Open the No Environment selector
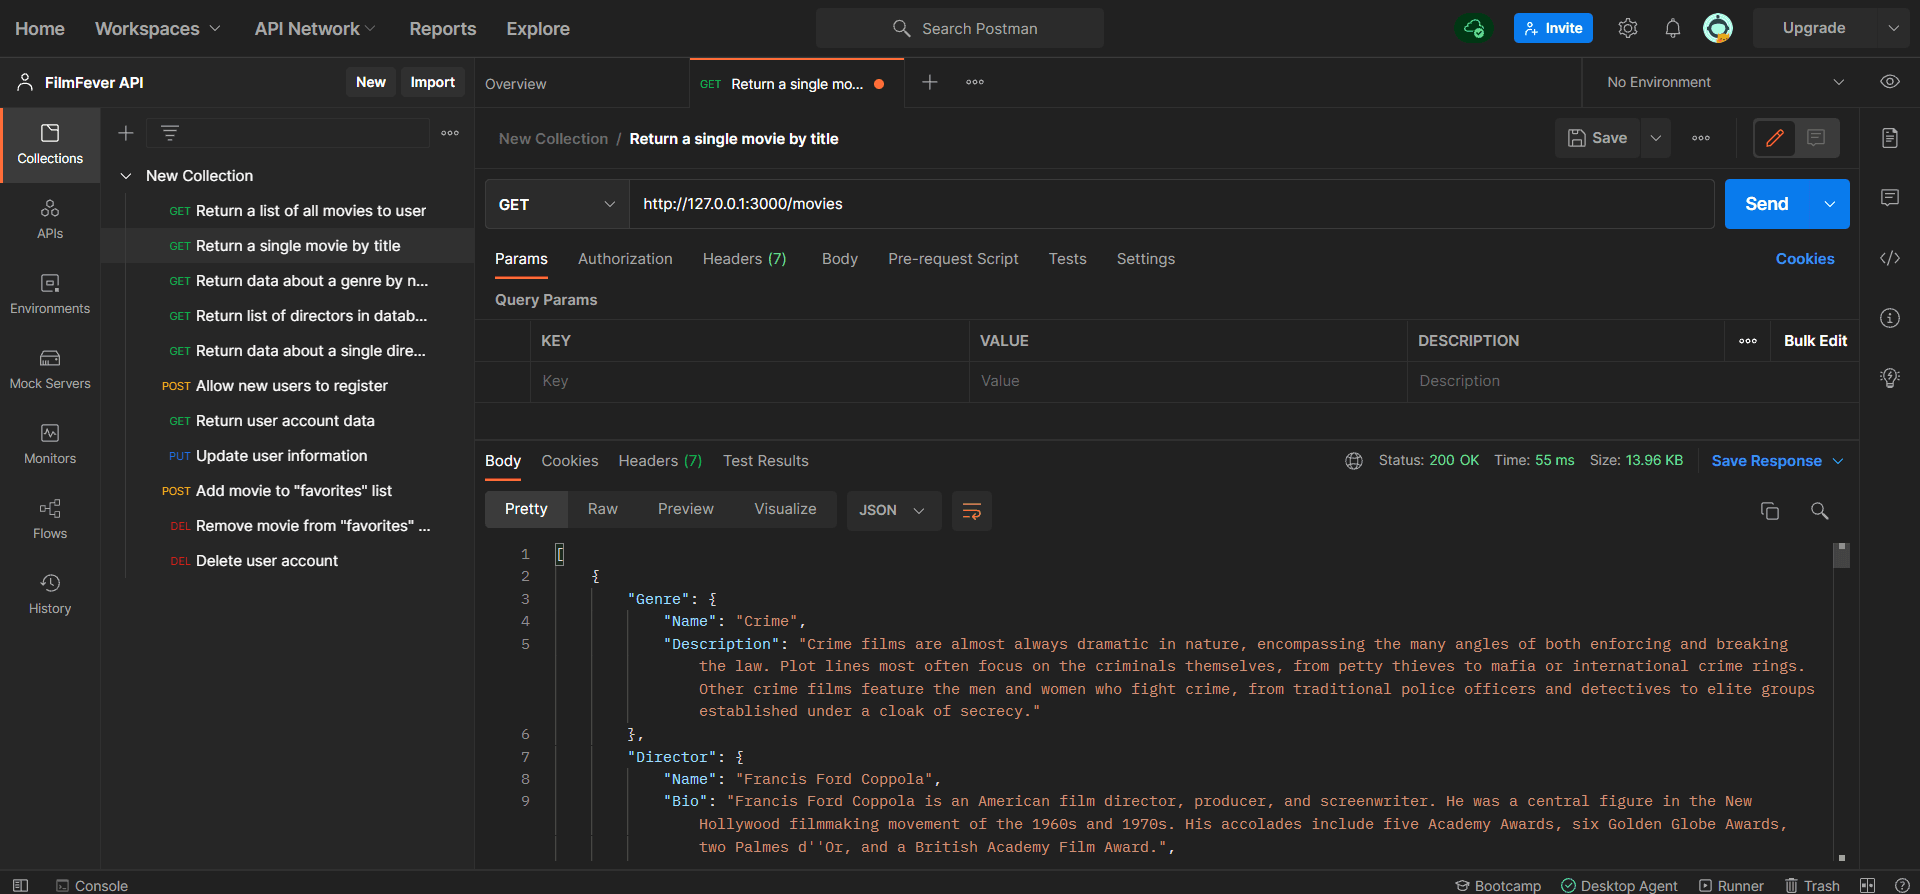The image size is (1920, 894). click(x=1725, y=82)
